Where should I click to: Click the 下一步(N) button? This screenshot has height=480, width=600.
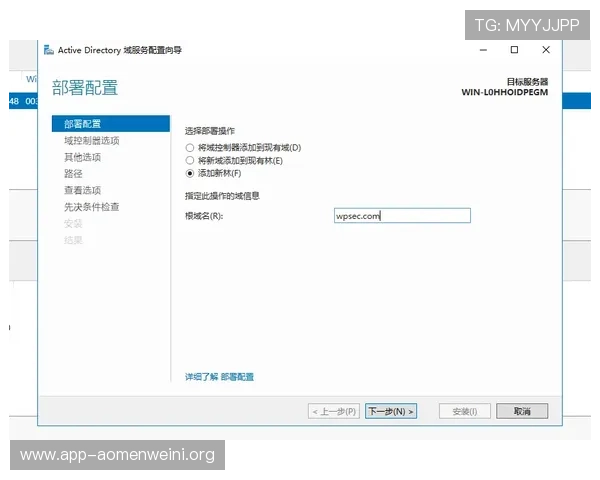pyautogui.click(x=391, y=411)
